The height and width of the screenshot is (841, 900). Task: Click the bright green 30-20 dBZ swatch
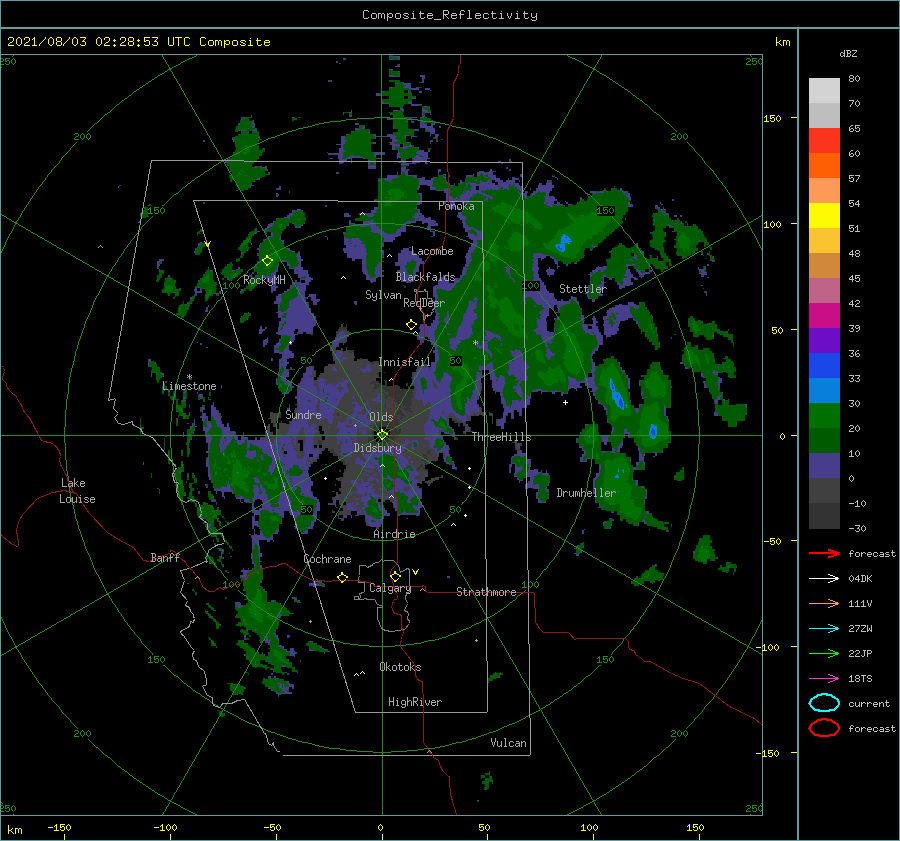pyautogui.click(x=824, y=416)
